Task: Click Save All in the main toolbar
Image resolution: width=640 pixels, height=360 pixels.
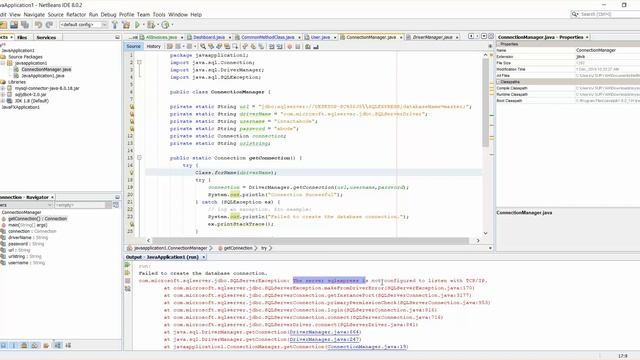Action: pyautogui.click(x=25, y=25)
